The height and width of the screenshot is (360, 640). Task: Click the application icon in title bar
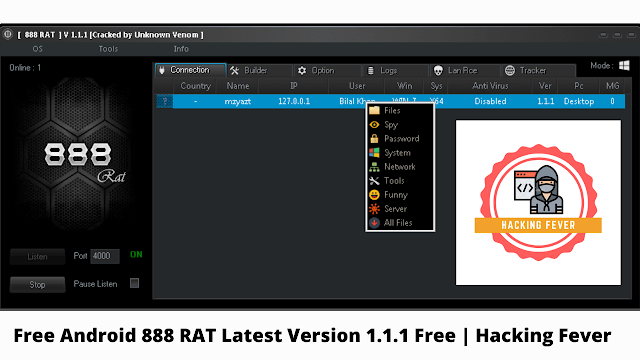click(x=7, y=34)
